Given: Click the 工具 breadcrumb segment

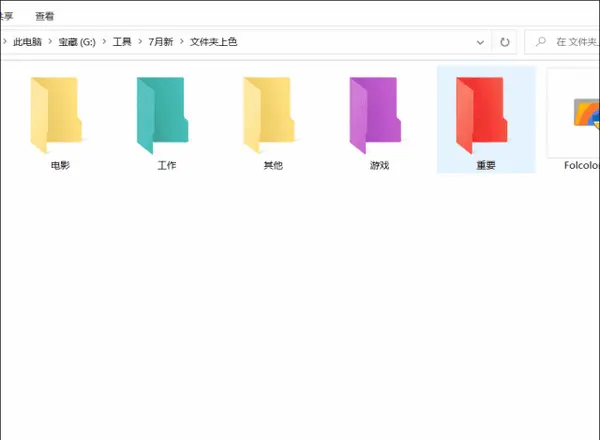Looking at the screenshot, I should click(121, 42).
